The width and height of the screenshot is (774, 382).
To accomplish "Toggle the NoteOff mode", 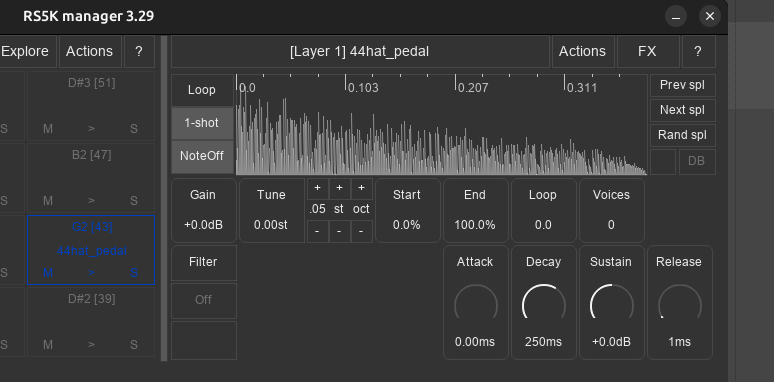I will point(202,156).
